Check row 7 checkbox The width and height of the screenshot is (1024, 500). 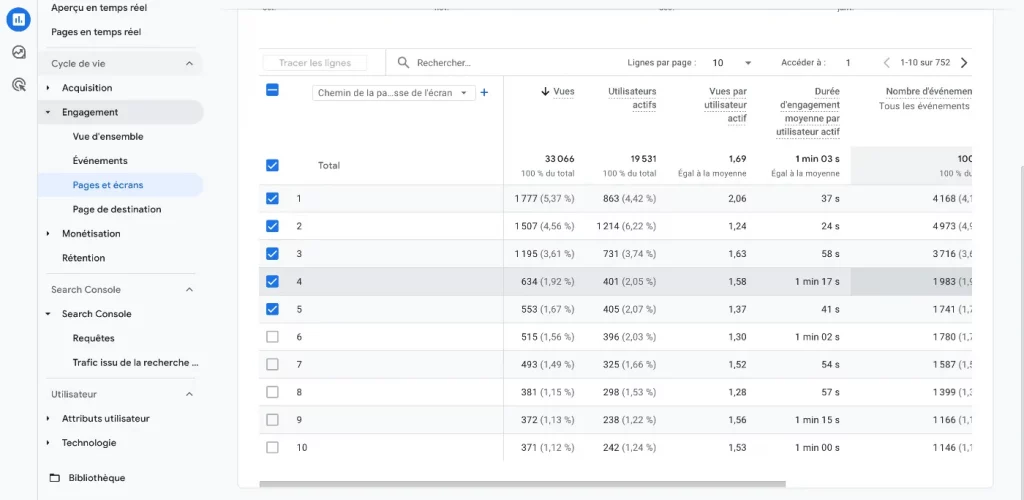(272, 364)
